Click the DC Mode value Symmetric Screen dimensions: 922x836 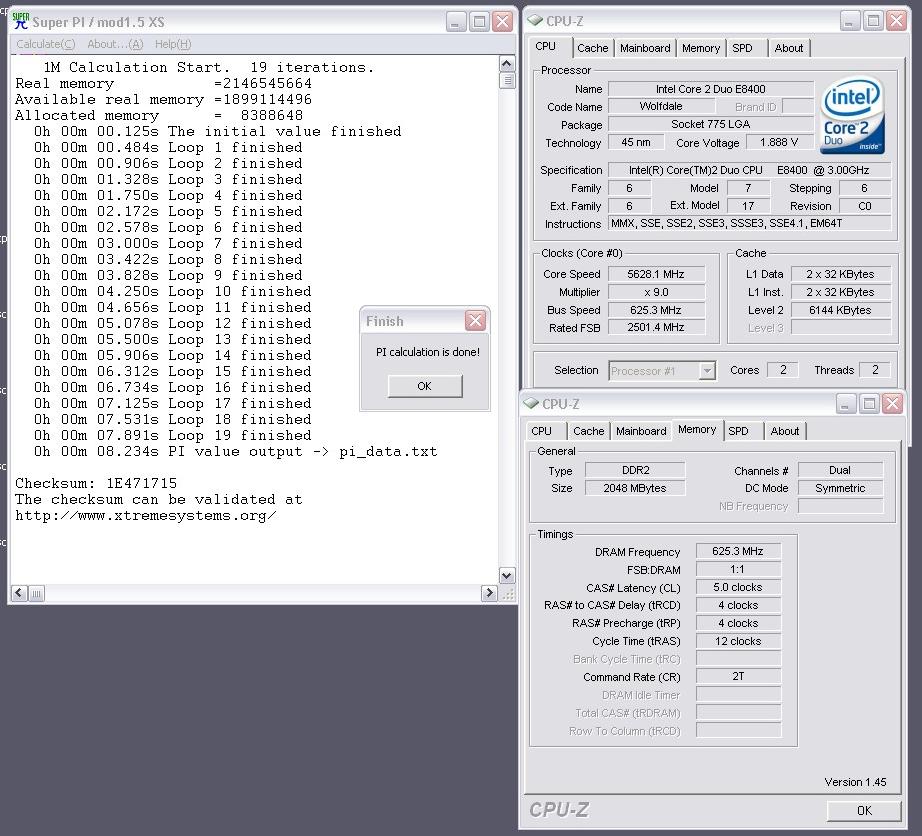point(840,488)
